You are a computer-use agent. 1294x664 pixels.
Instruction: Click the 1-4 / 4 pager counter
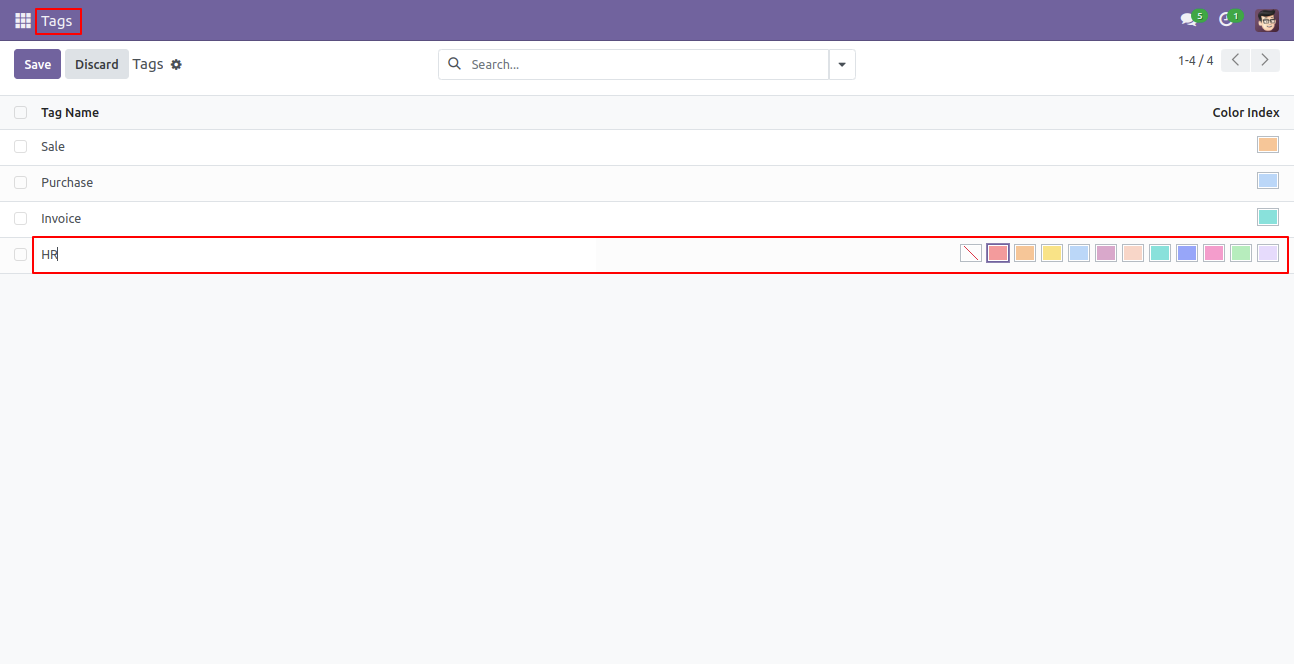1195,61
